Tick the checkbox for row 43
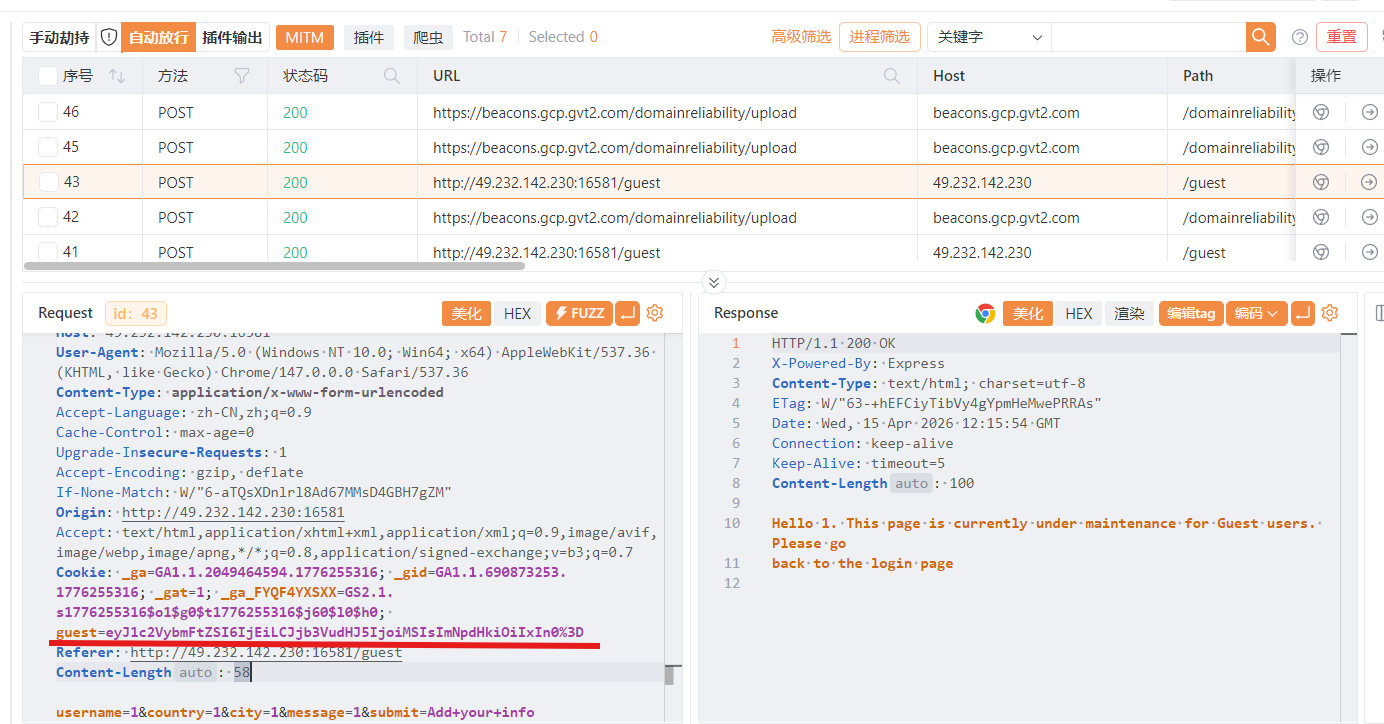 48,182
